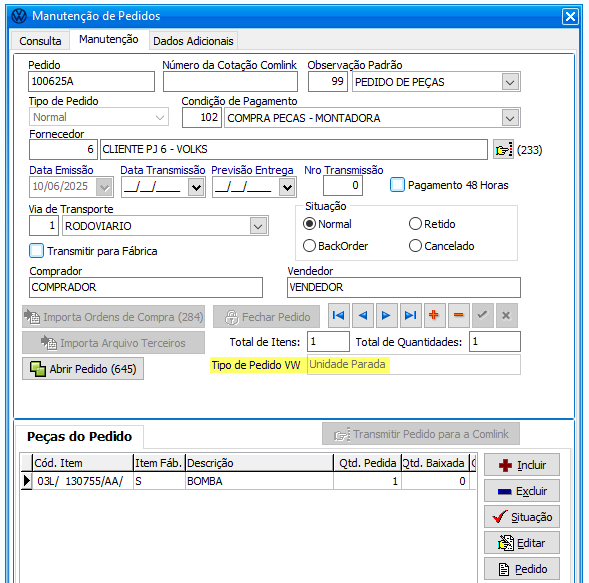Click Situação red checkmark button
589x583 pixels.
(522, 517)
